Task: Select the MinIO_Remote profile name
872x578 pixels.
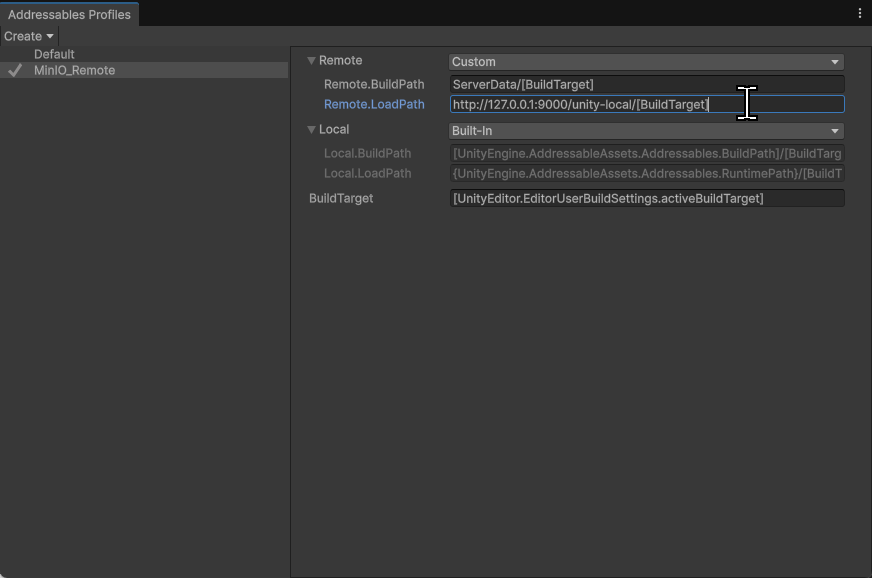Action: [x=75, y=71]
